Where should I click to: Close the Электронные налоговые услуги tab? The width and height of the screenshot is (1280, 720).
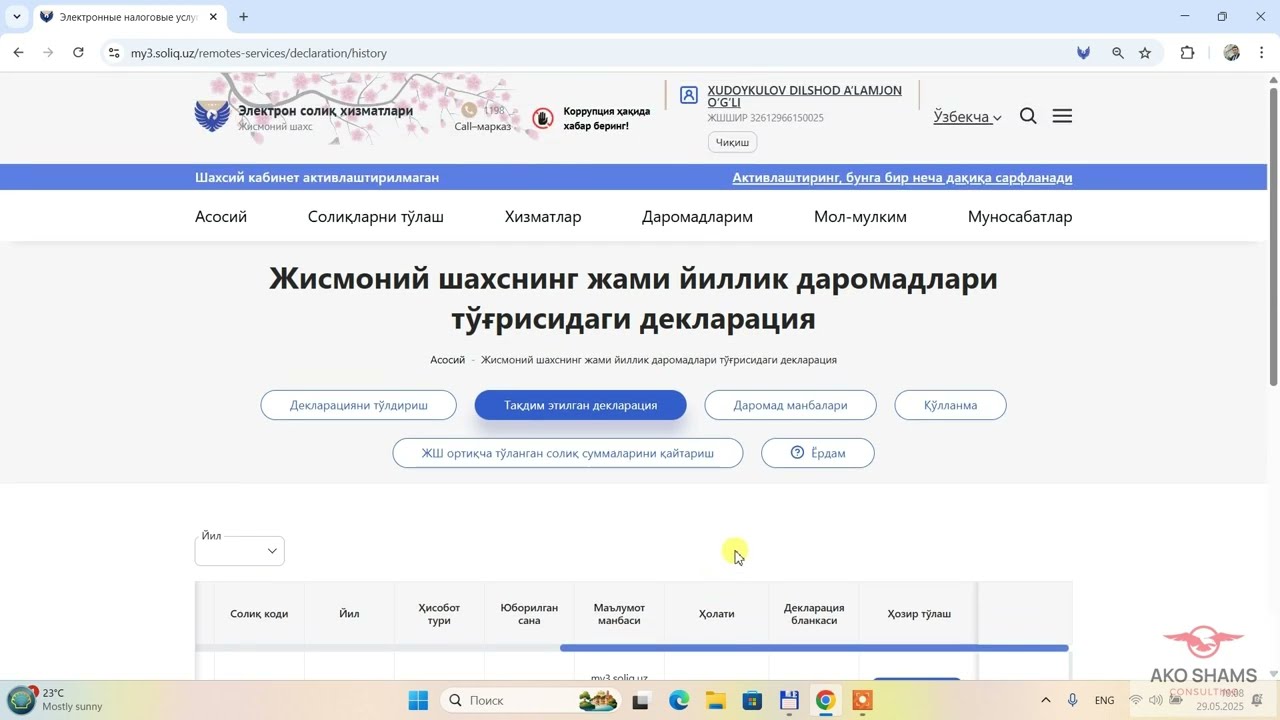[x=213, y=17]
